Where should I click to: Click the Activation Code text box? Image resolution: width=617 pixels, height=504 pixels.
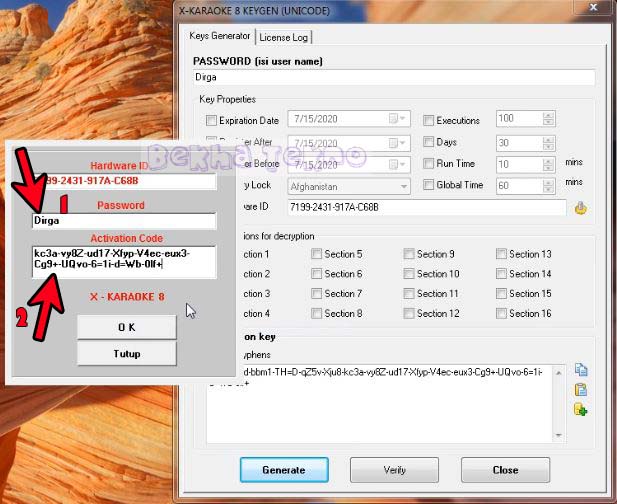click(x=124, y=262)
